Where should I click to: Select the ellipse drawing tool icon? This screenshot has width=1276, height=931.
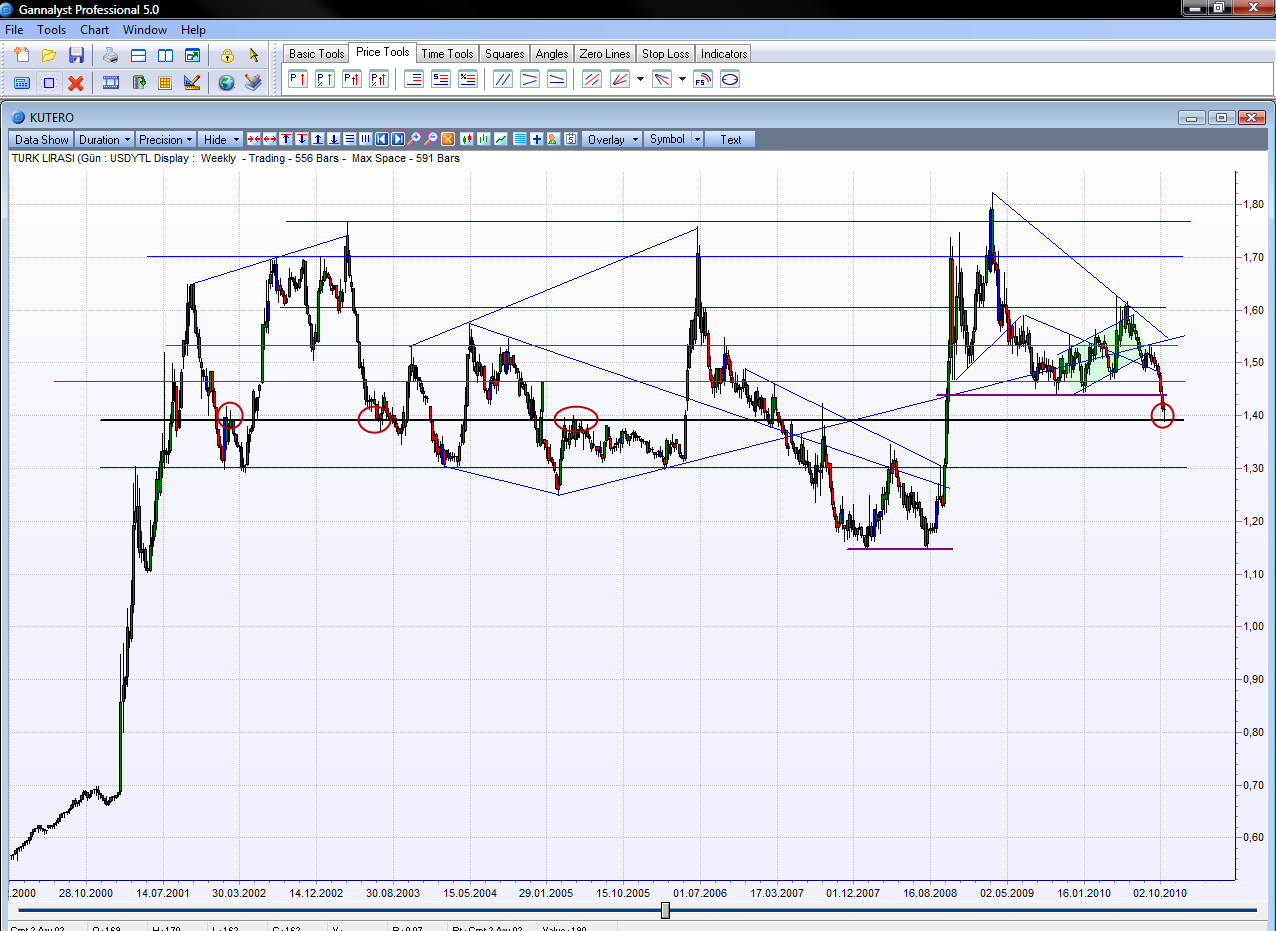[x=730, y=79]
